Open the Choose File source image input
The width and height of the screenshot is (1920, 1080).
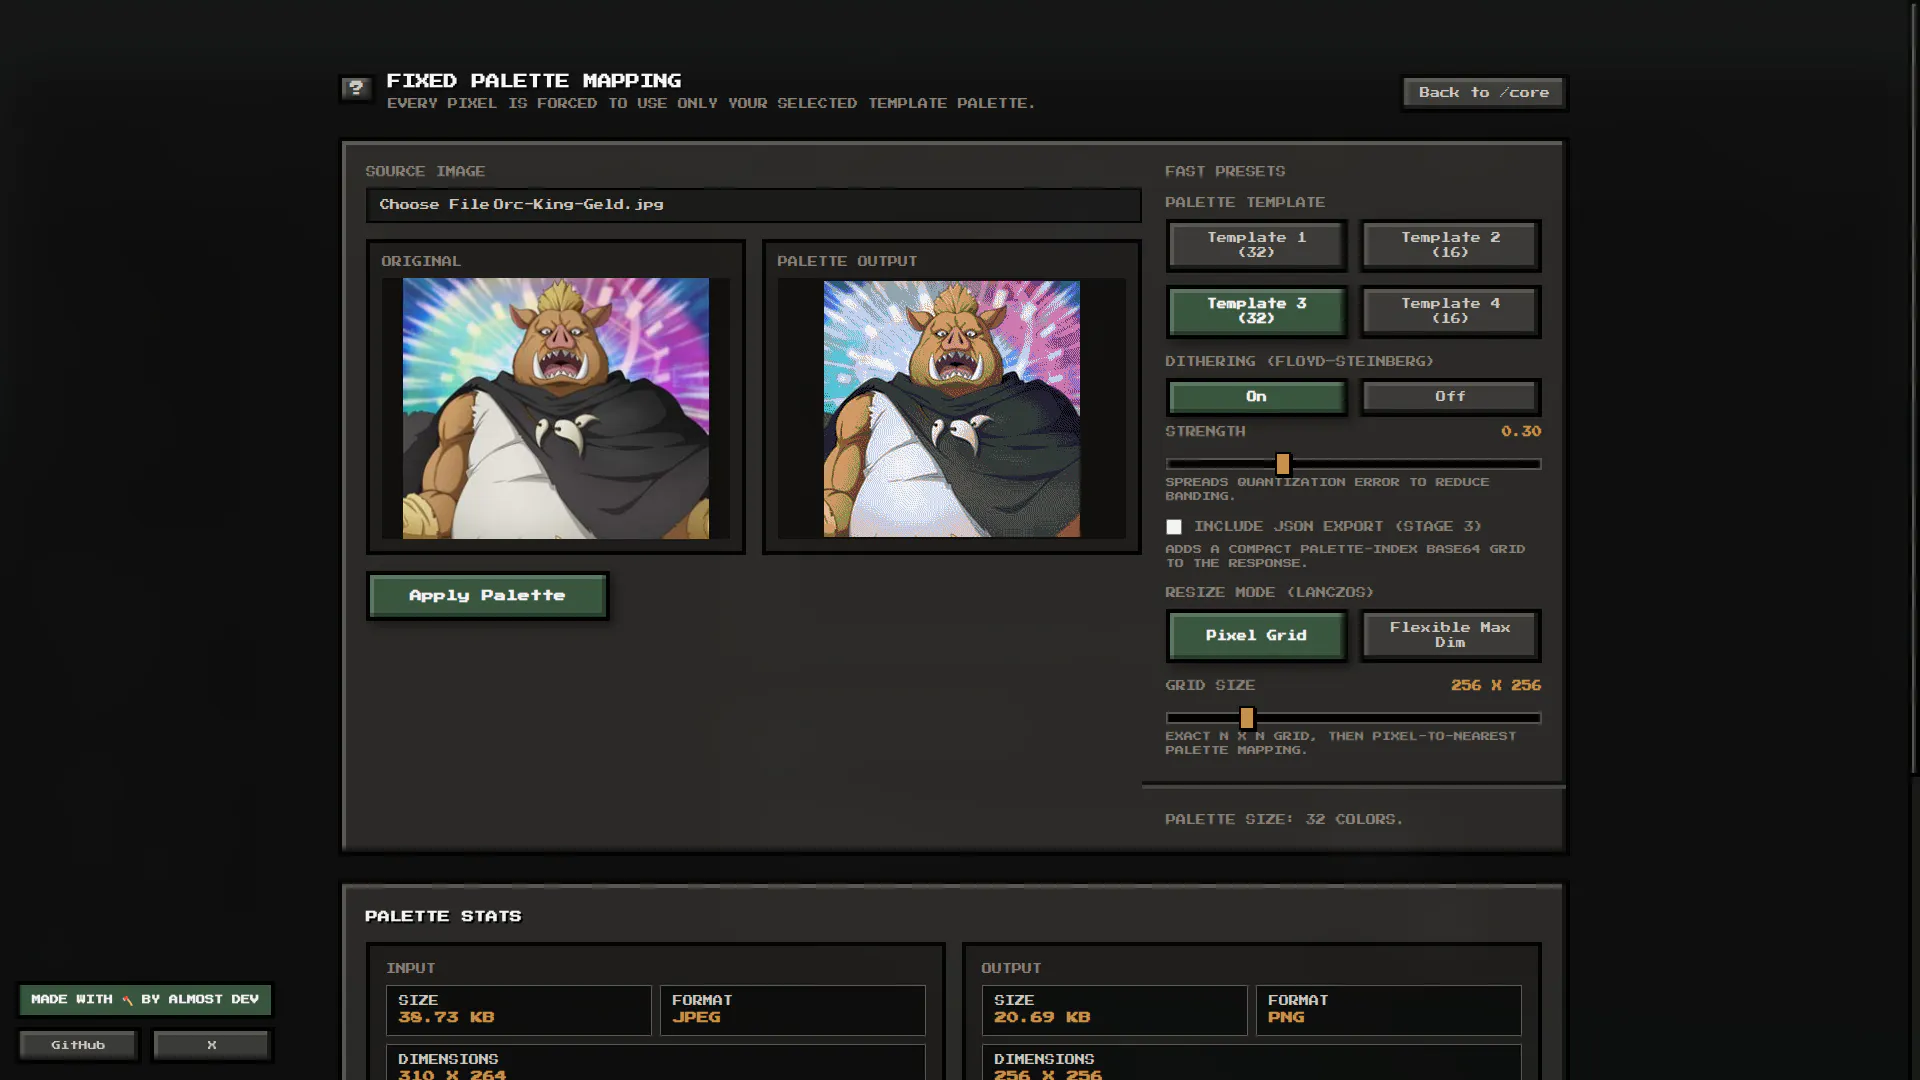(753, 205)
